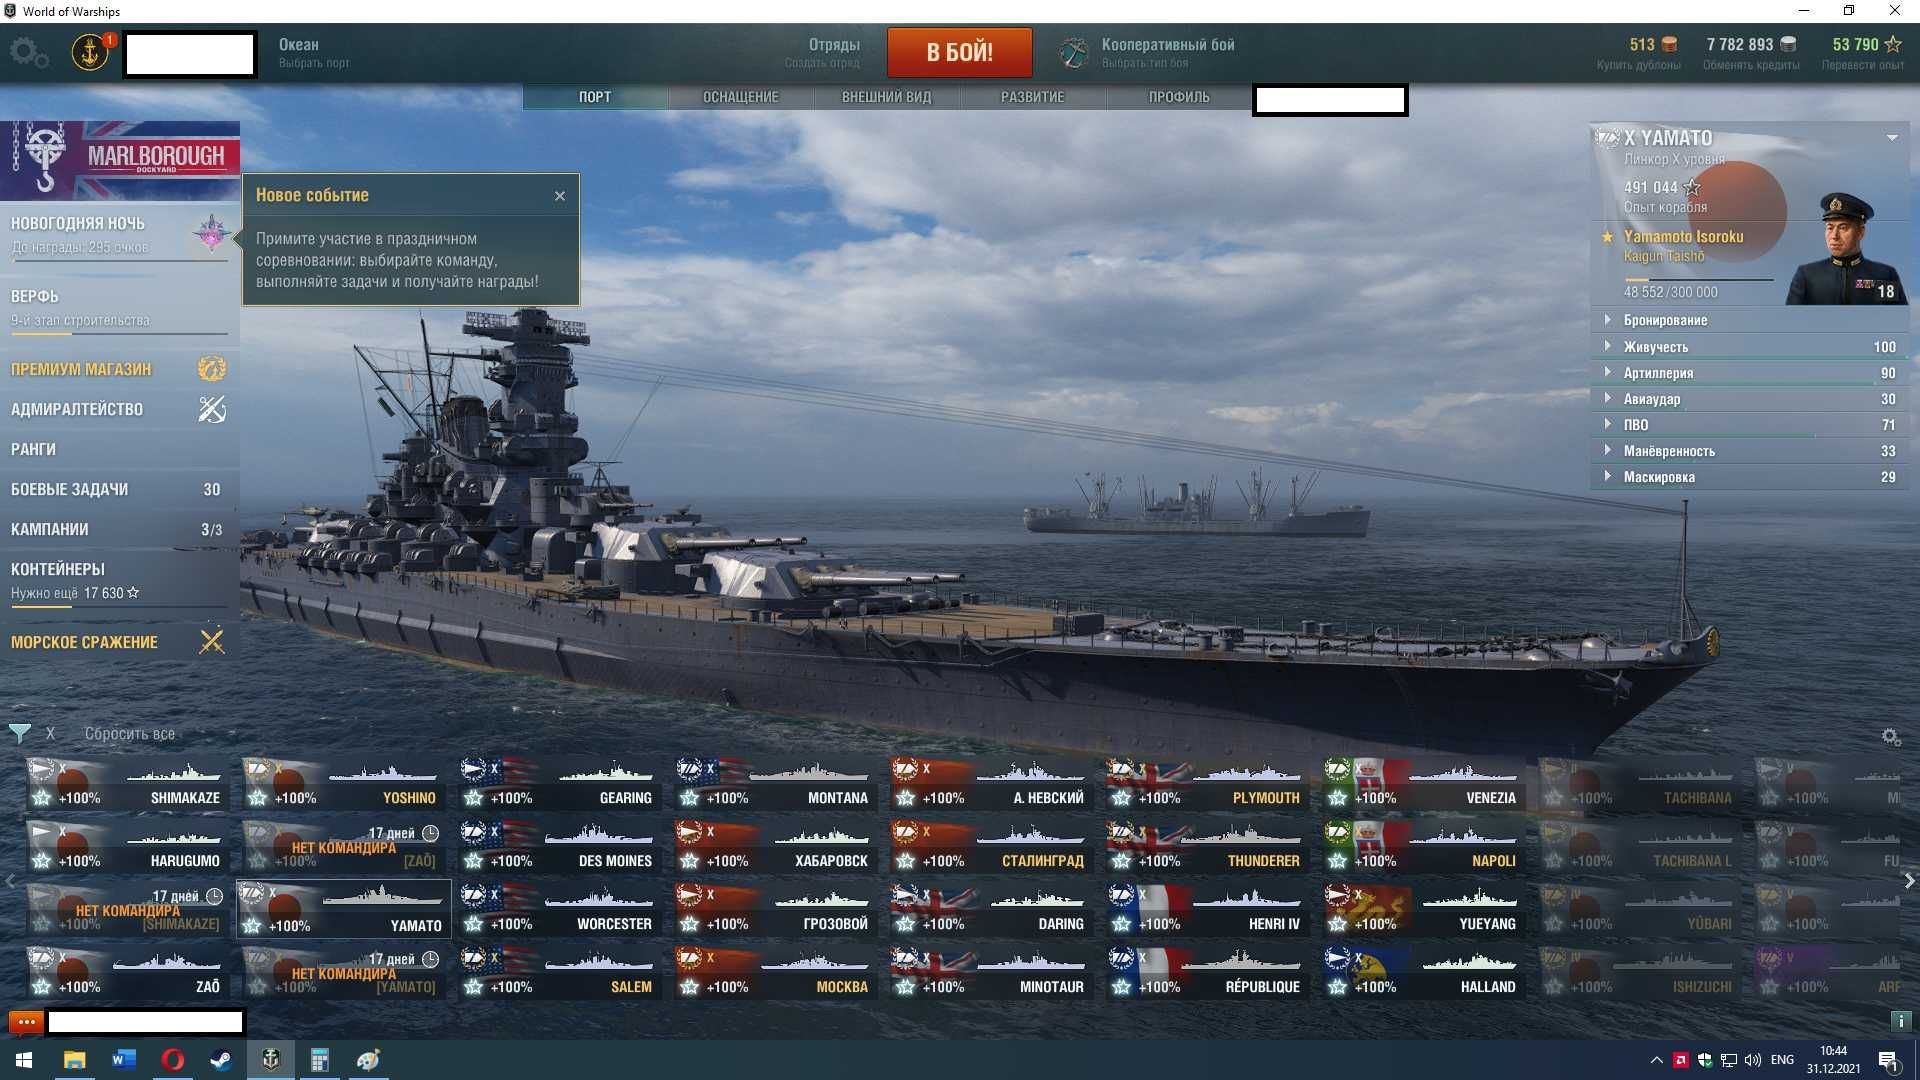The width and height of the screenshot is (1920, 1080).
Task: Click Отряды create division button
Action: (x=823, y=53)
